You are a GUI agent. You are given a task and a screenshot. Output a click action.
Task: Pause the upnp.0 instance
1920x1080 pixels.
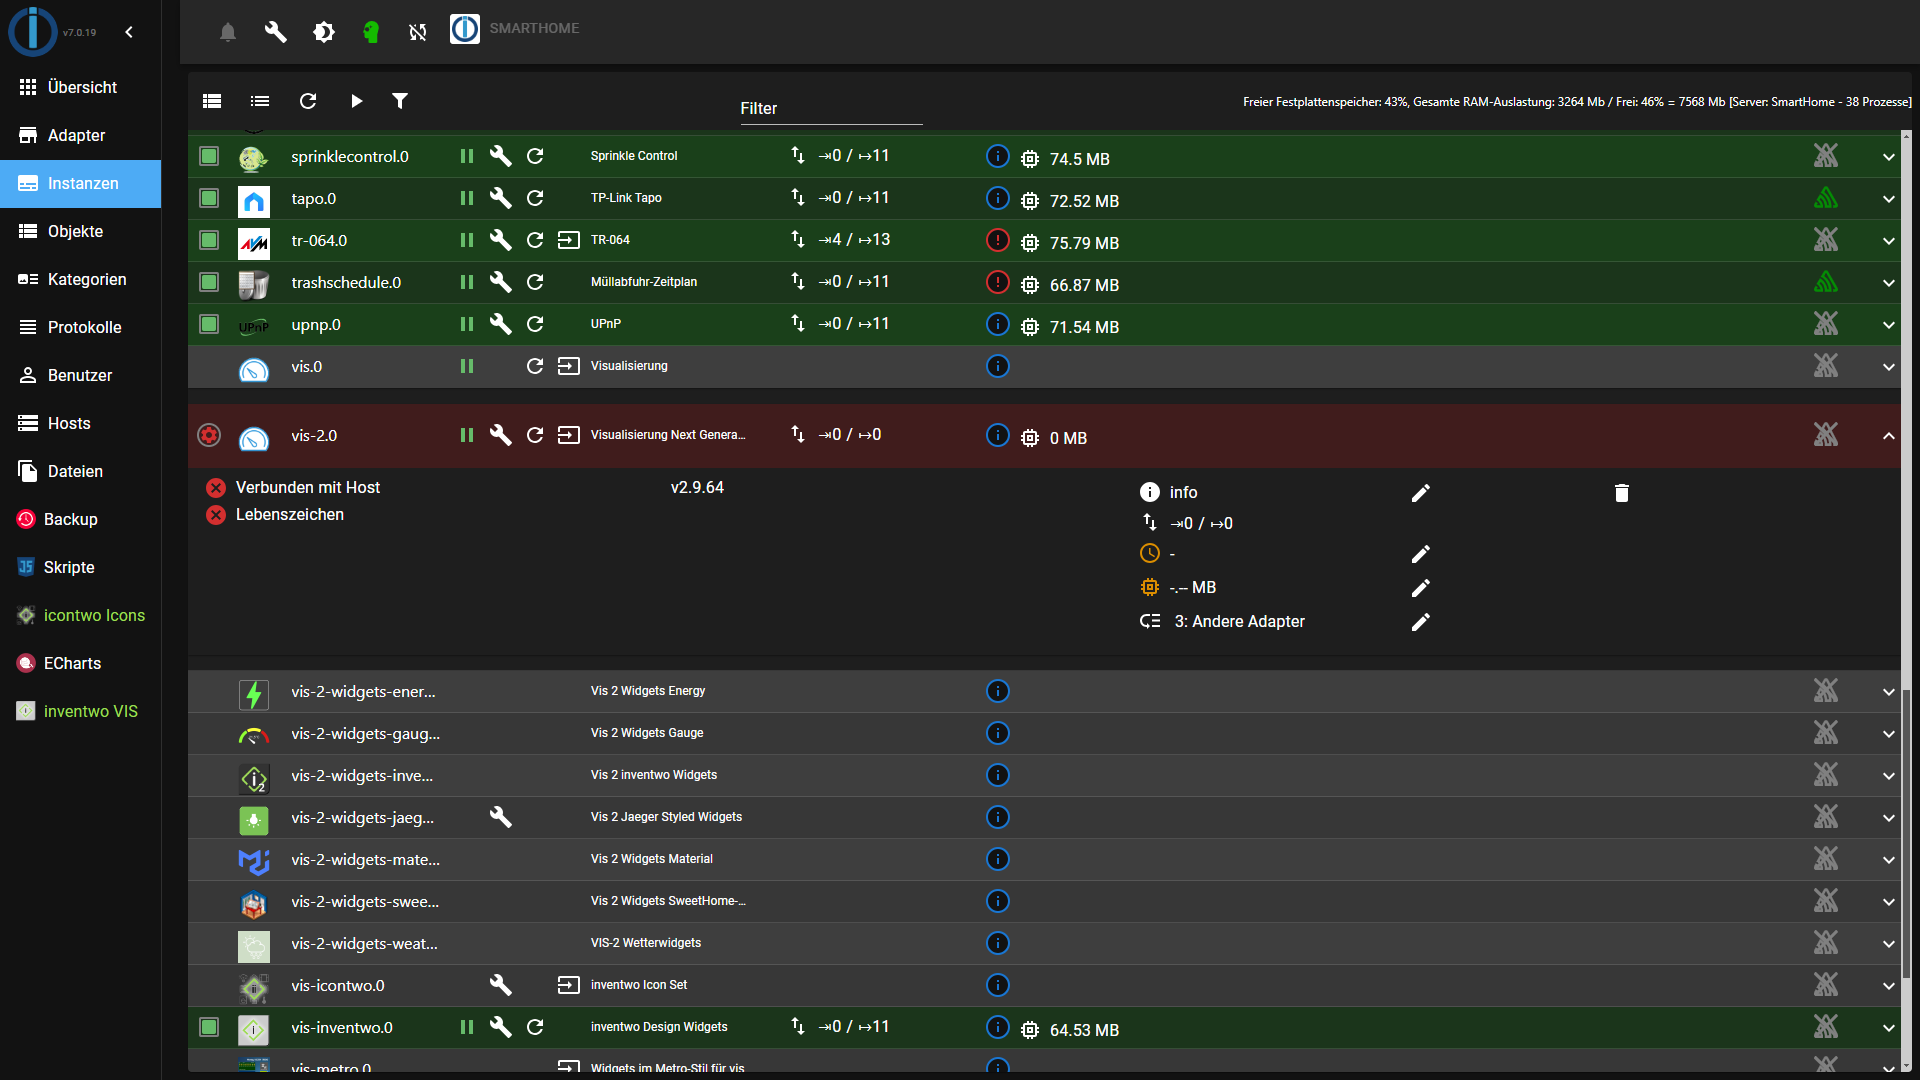coord(466,324)
